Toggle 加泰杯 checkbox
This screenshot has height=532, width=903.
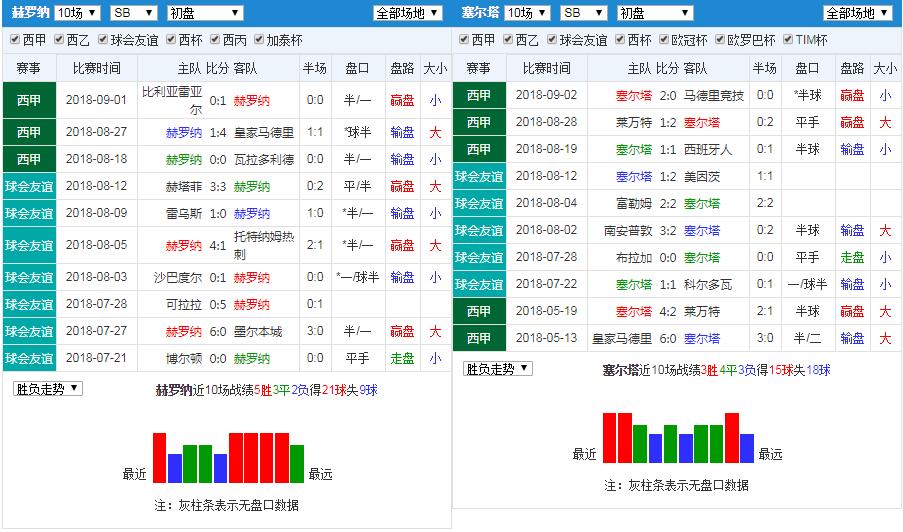(259, 40)
